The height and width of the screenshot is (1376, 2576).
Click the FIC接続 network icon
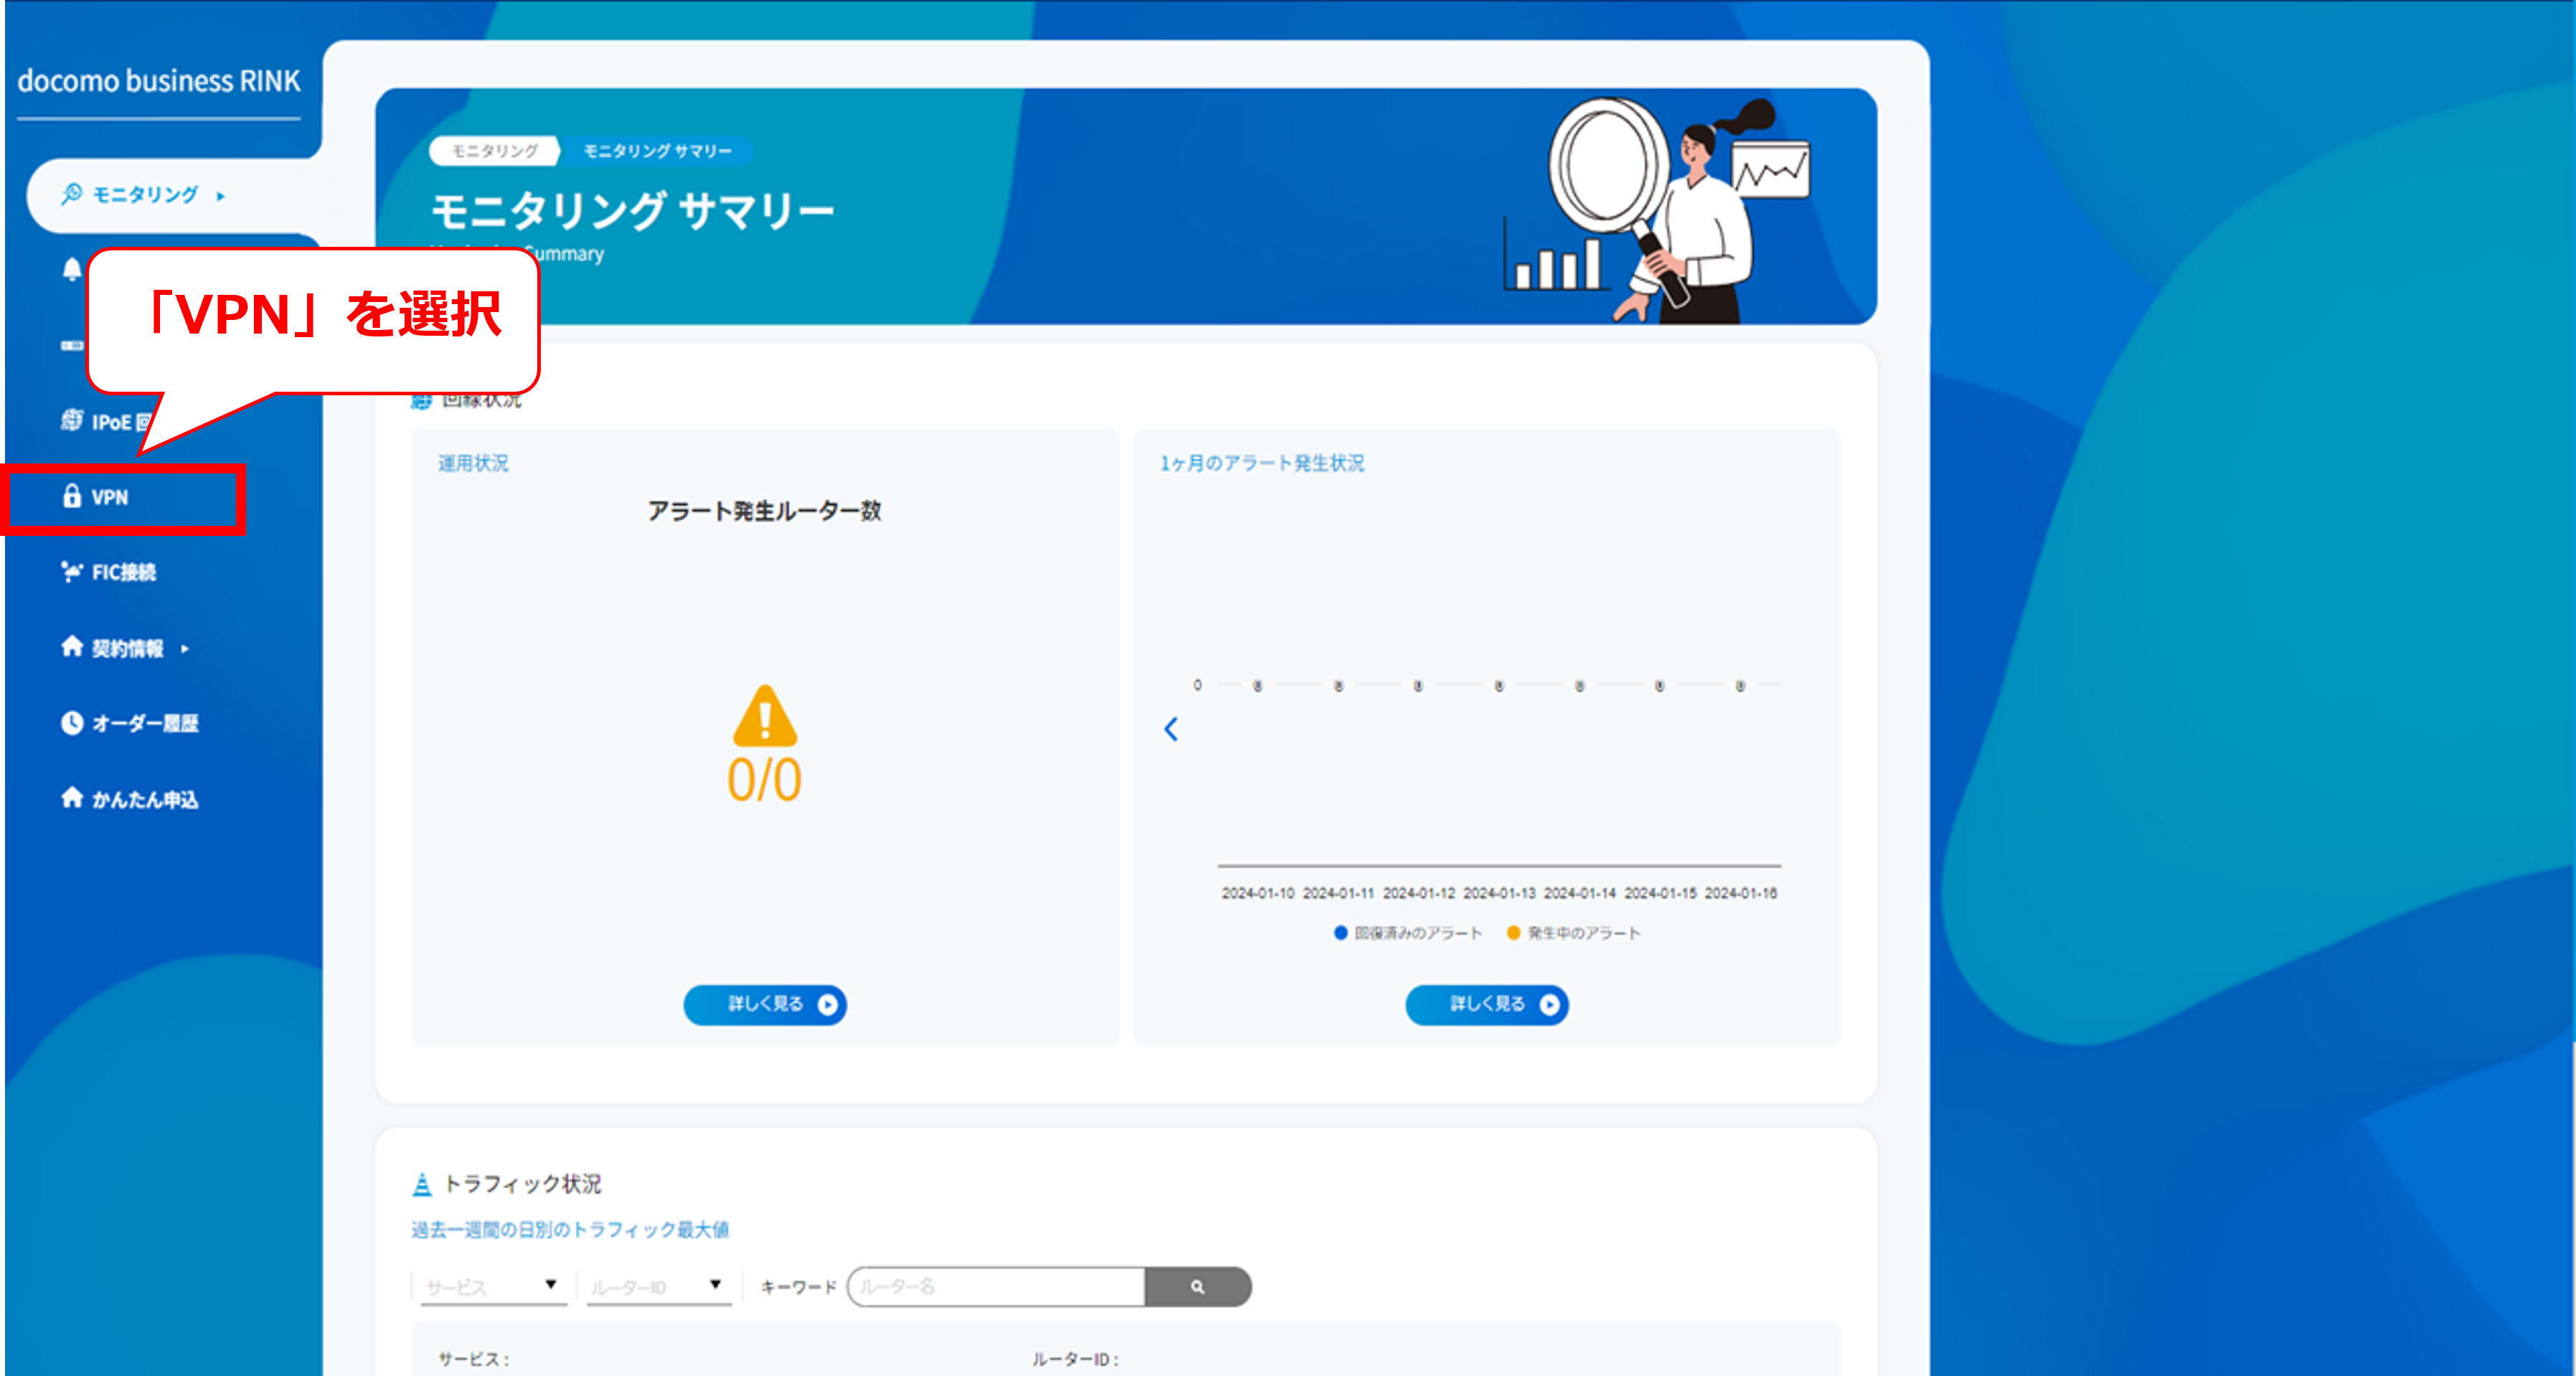click(72, 571)
